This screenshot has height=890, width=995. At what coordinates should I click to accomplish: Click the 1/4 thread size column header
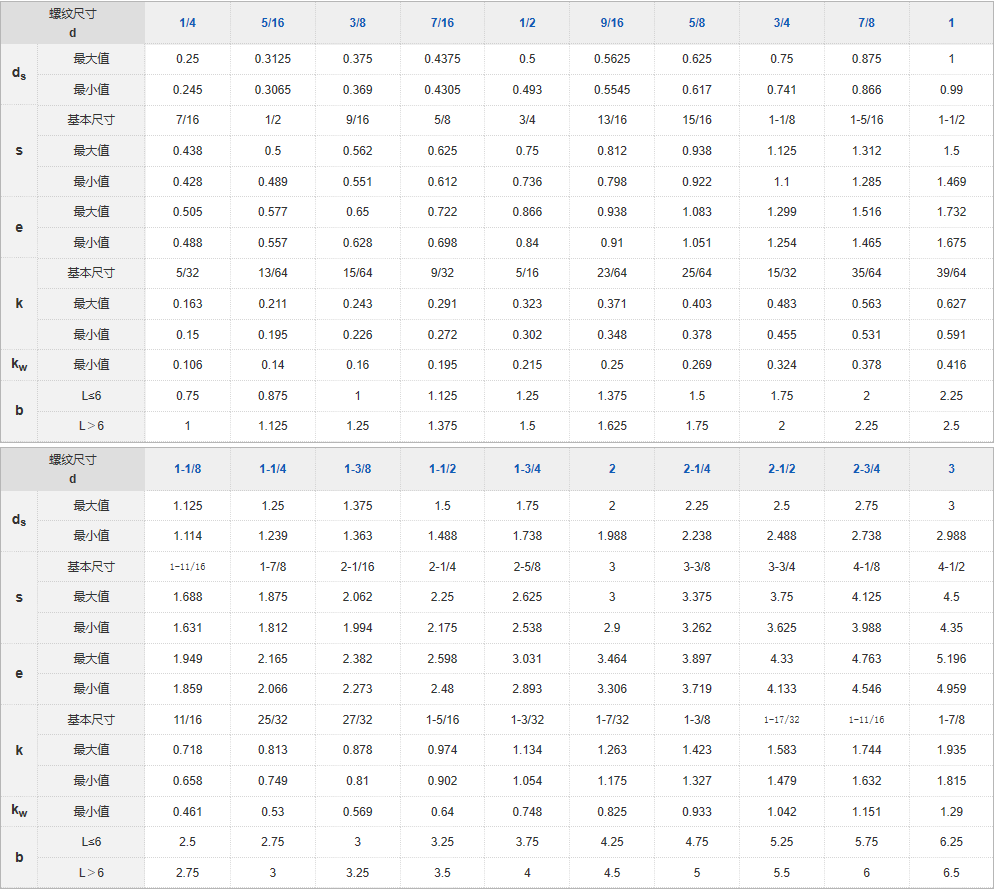click(x=187, y=23)
